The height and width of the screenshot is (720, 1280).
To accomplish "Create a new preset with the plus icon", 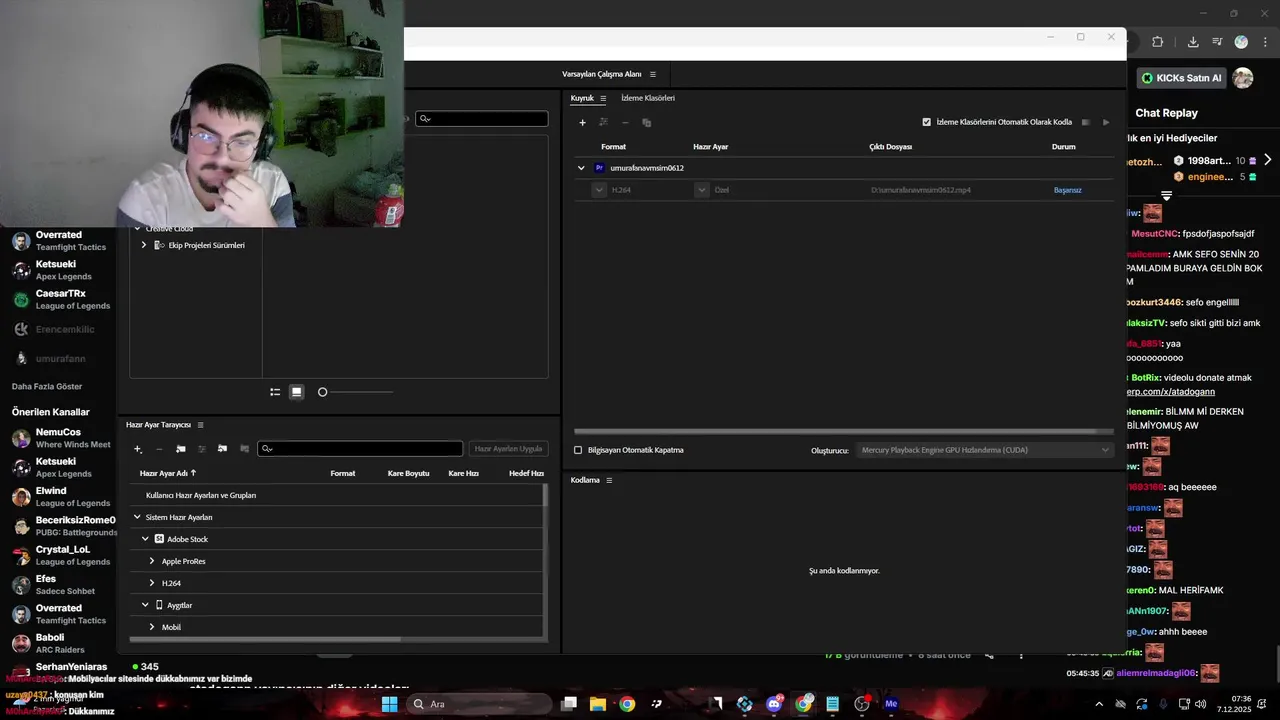I will pos(138,449).
